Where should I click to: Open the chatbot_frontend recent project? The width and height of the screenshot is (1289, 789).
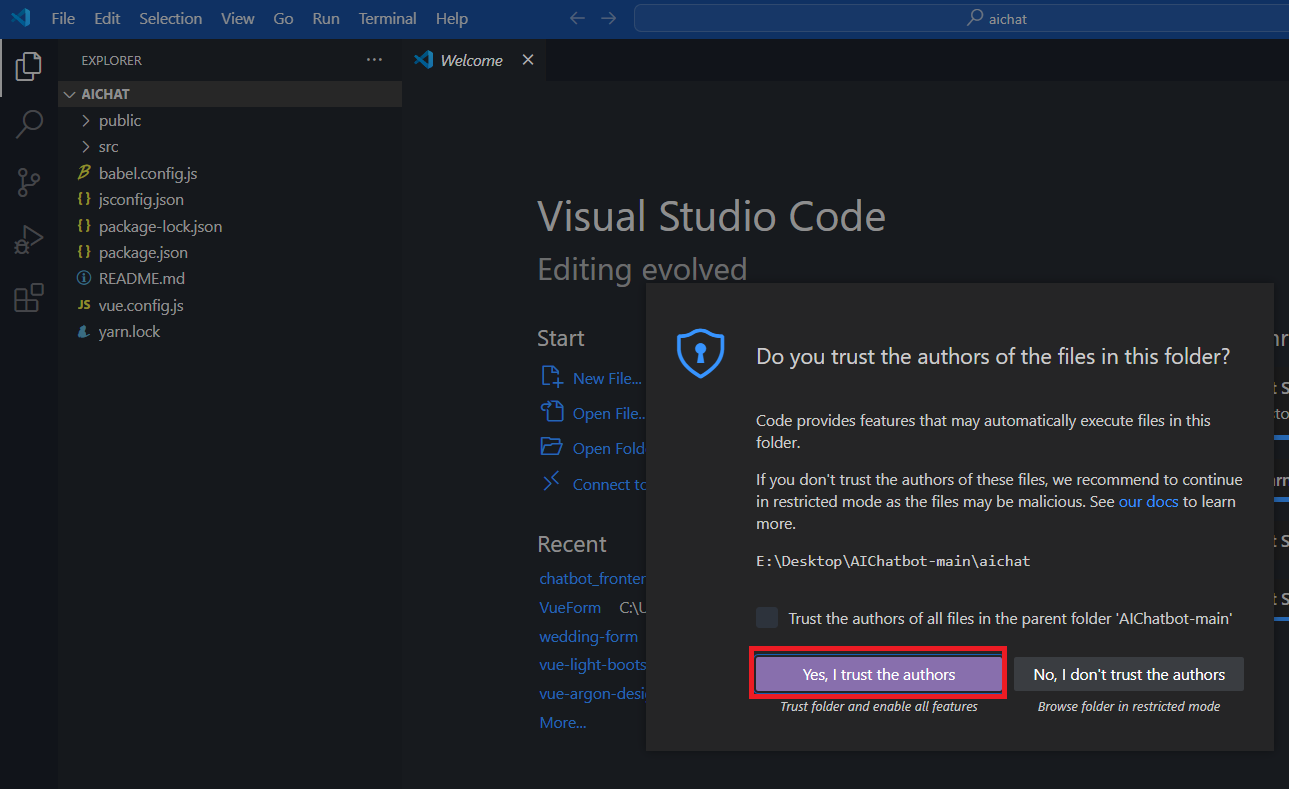coord(592,578)
